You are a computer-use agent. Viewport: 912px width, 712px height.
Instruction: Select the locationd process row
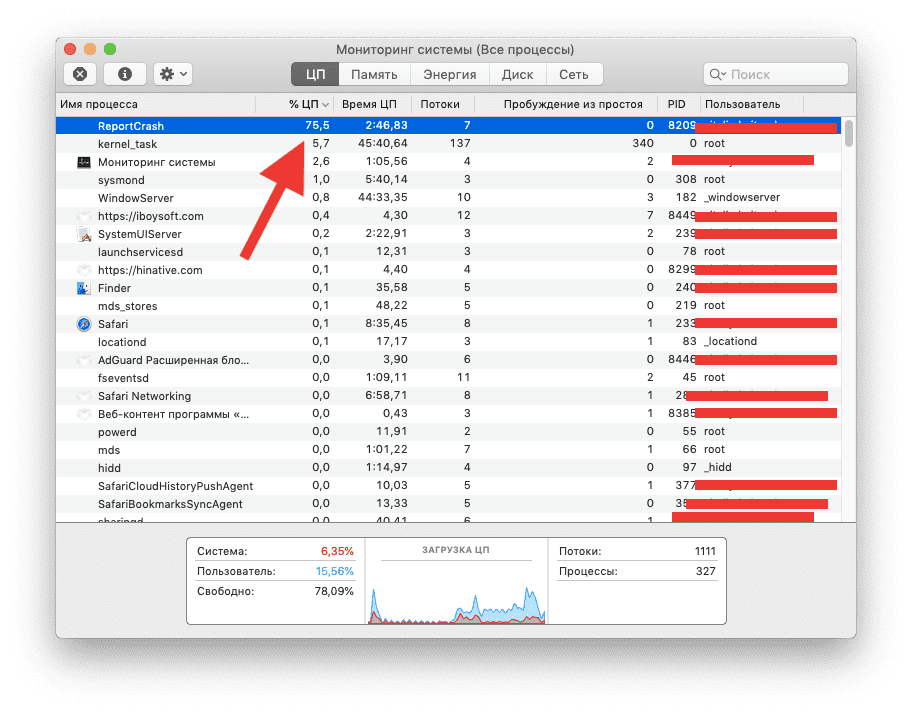click(x=448, y=342)
